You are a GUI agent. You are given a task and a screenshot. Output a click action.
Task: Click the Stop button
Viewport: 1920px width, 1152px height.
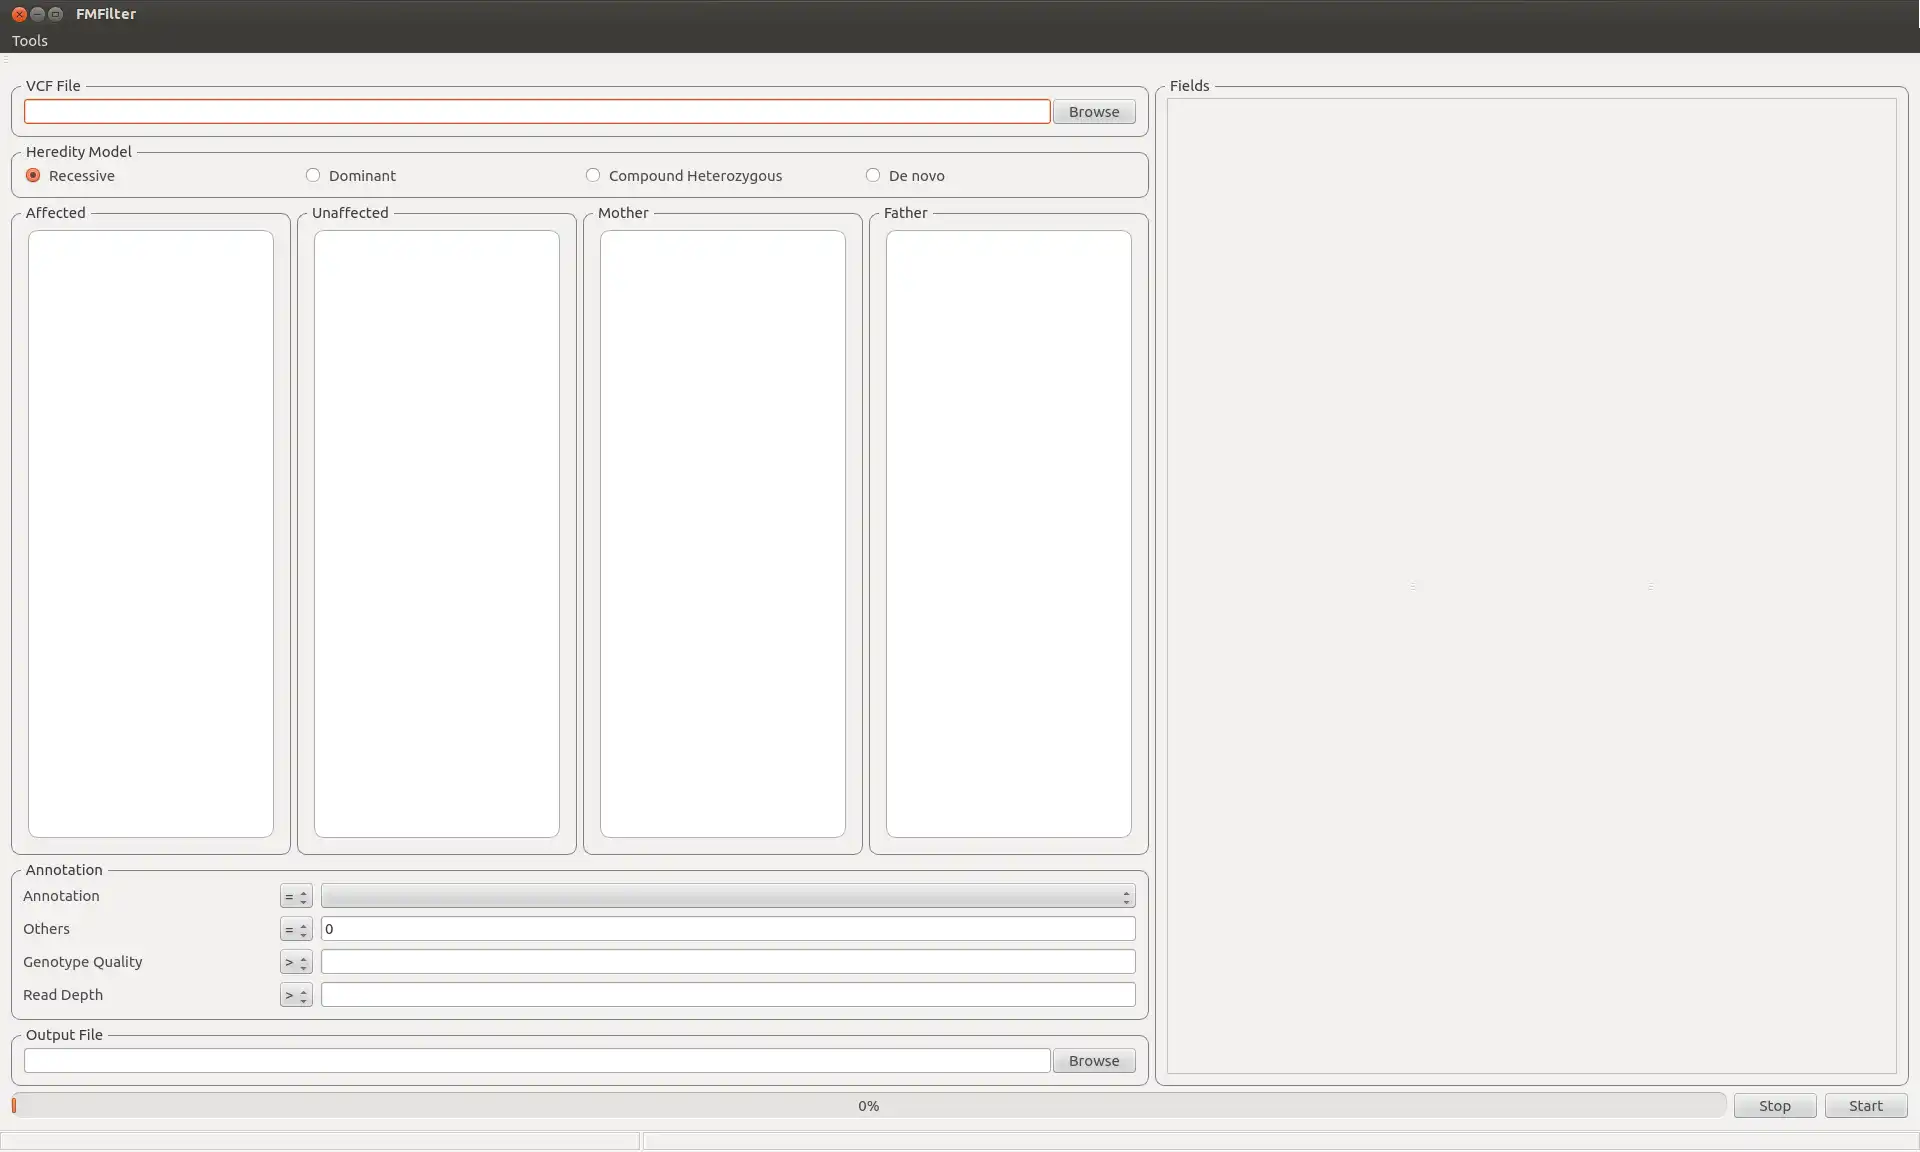coord(1773,1105)
